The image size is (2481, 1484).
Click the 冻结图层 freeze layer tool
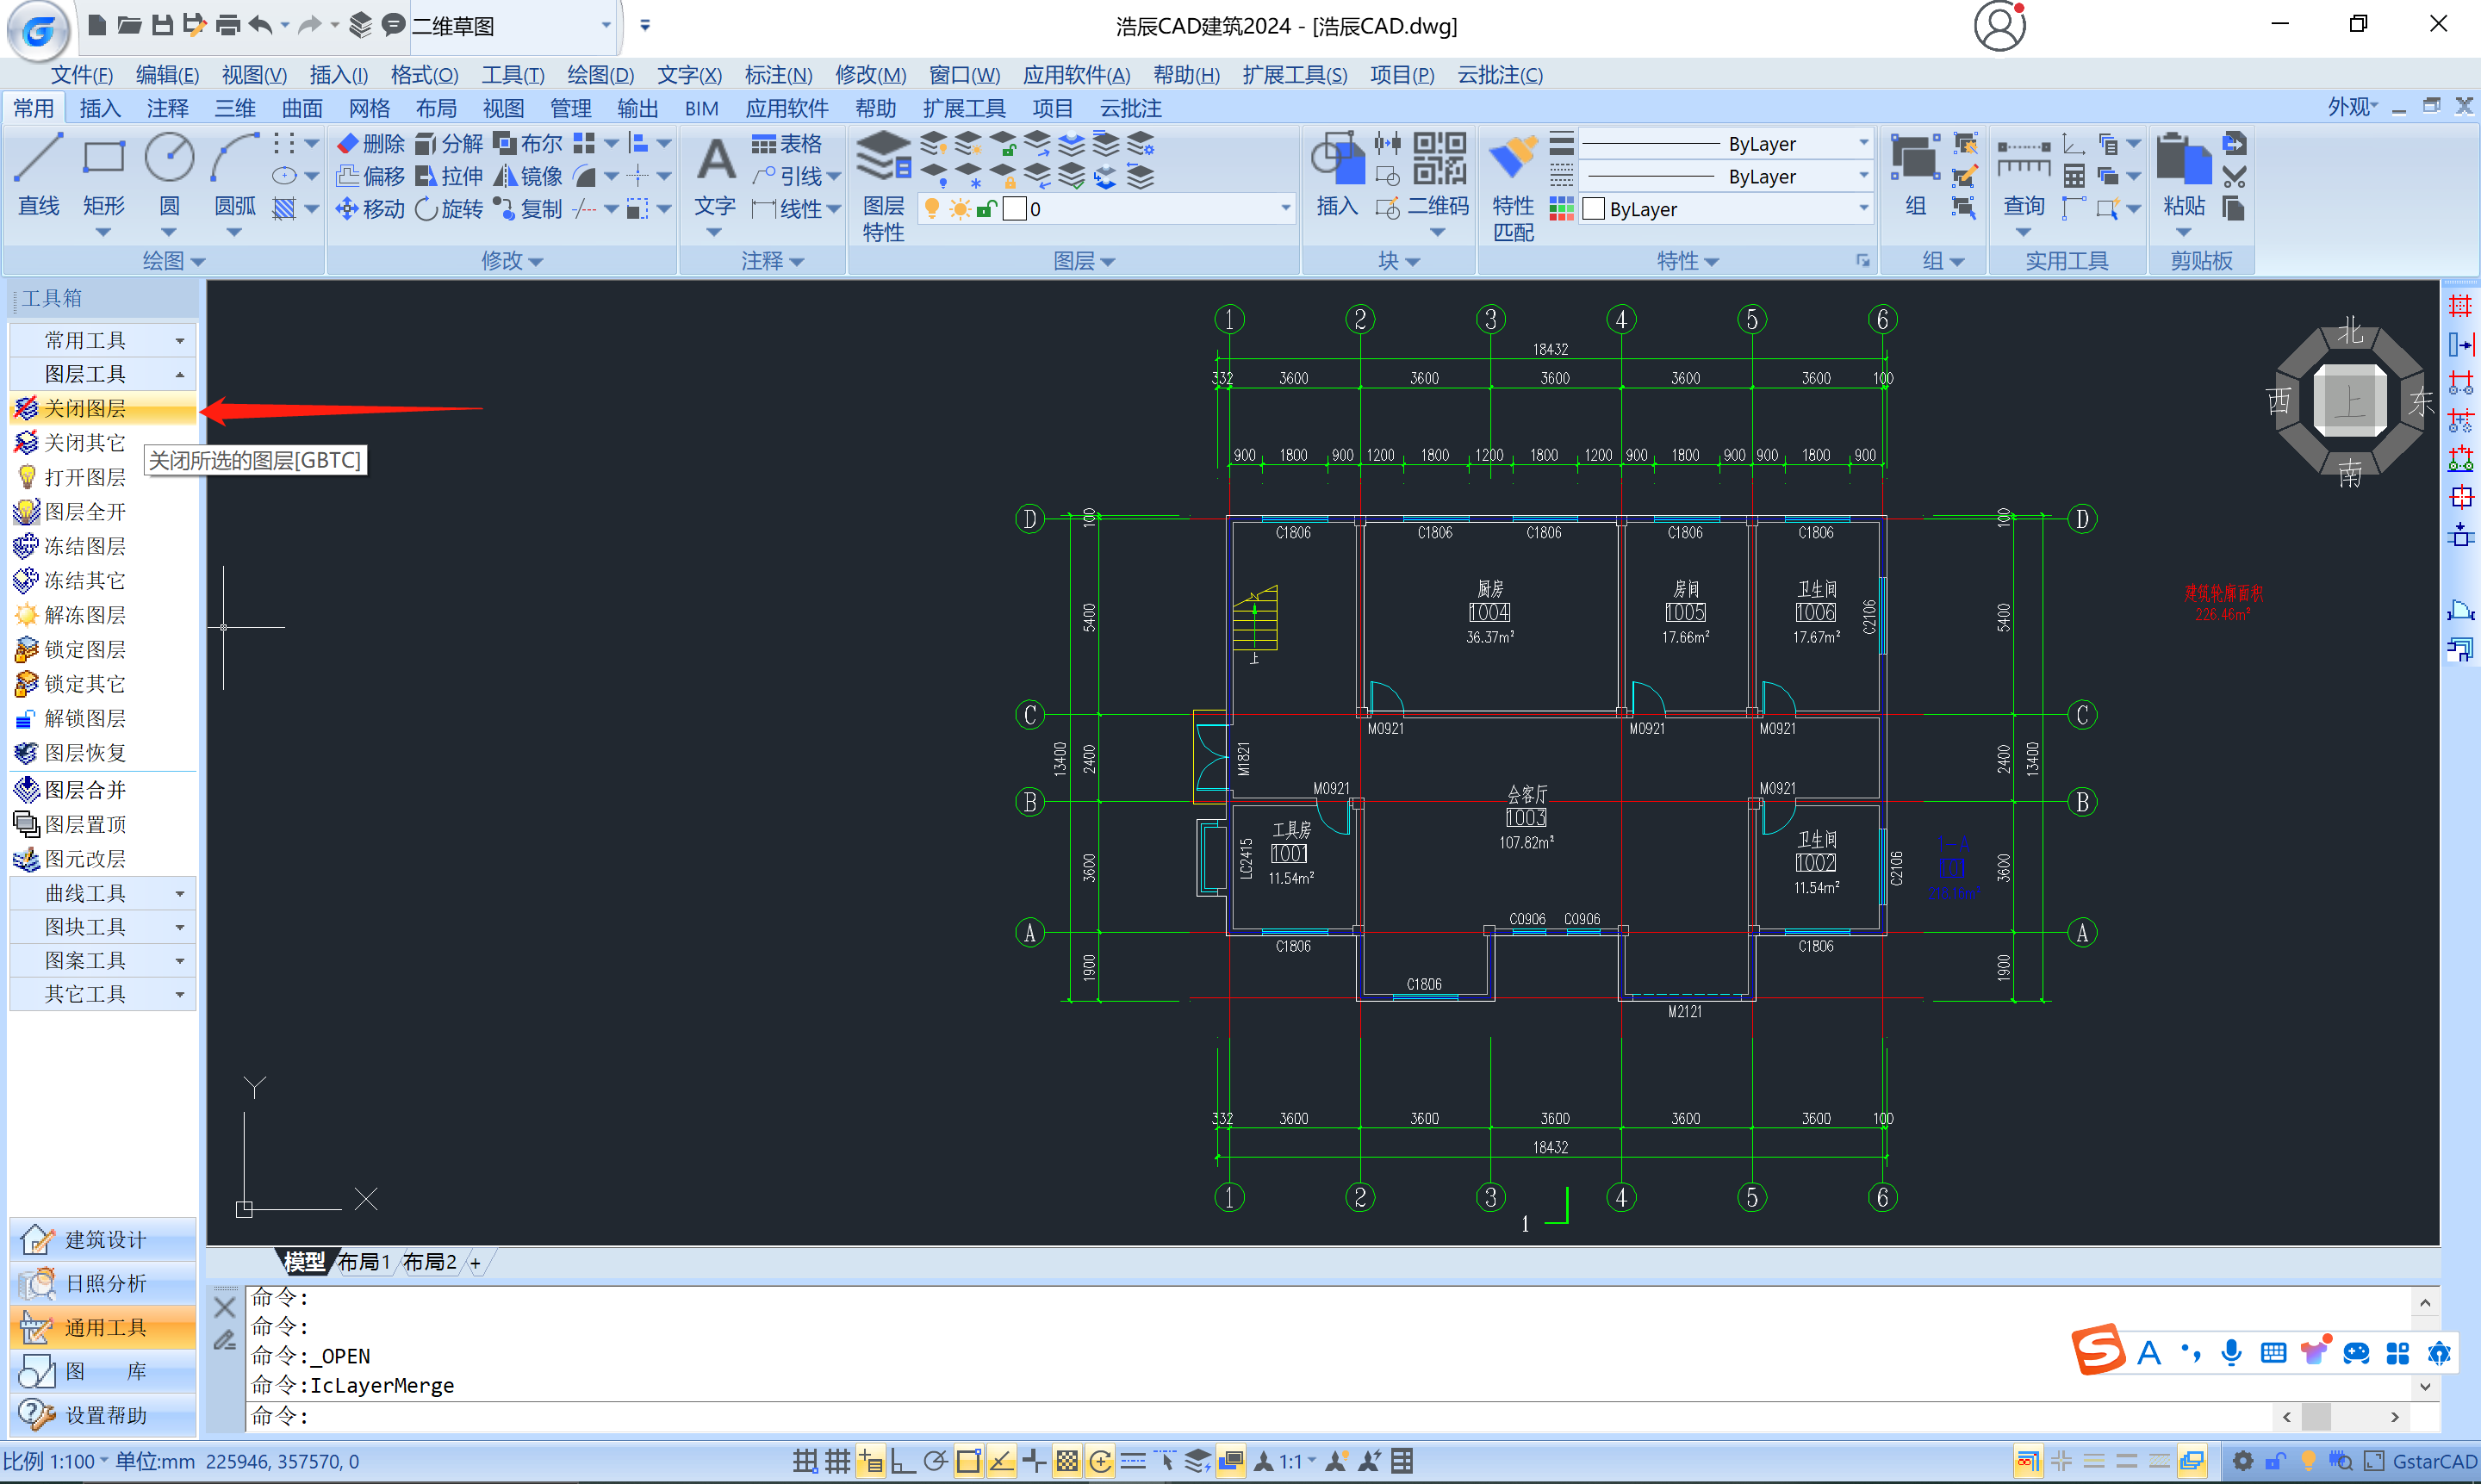point(84,546)
